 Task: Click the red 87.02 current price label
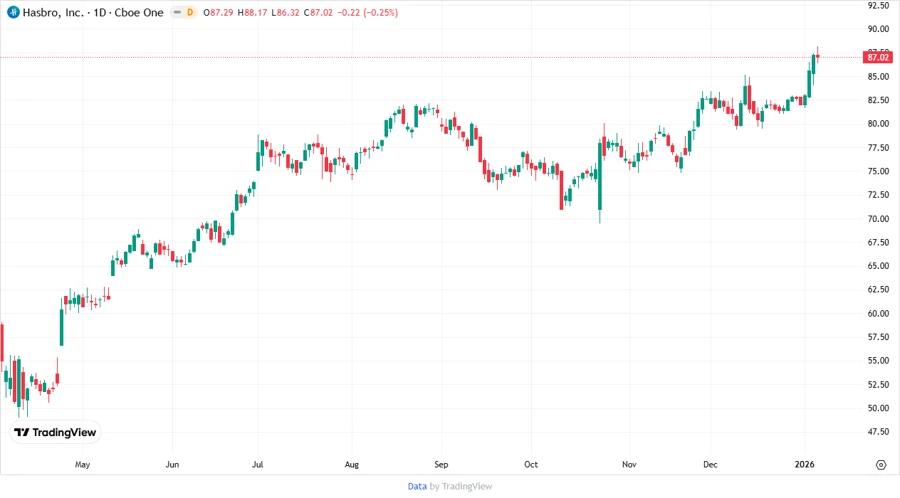coord(878,57)
